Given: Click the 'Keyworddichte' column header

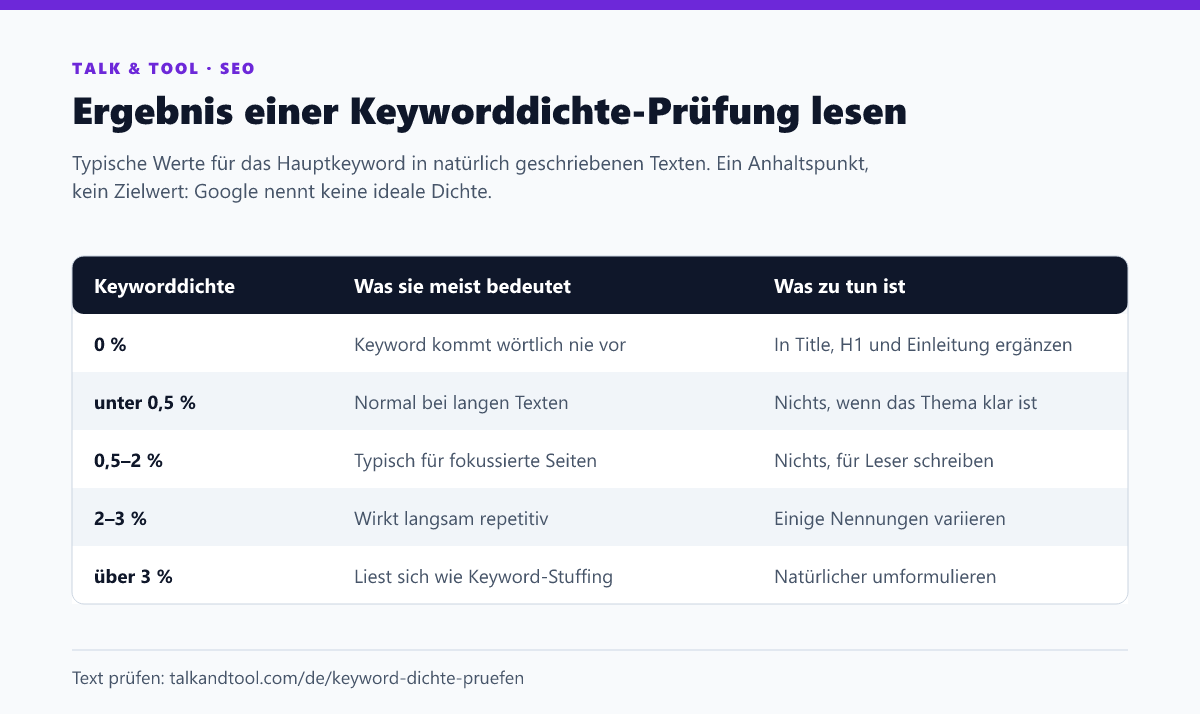Looking at the screenshot, I should point(164,286).
